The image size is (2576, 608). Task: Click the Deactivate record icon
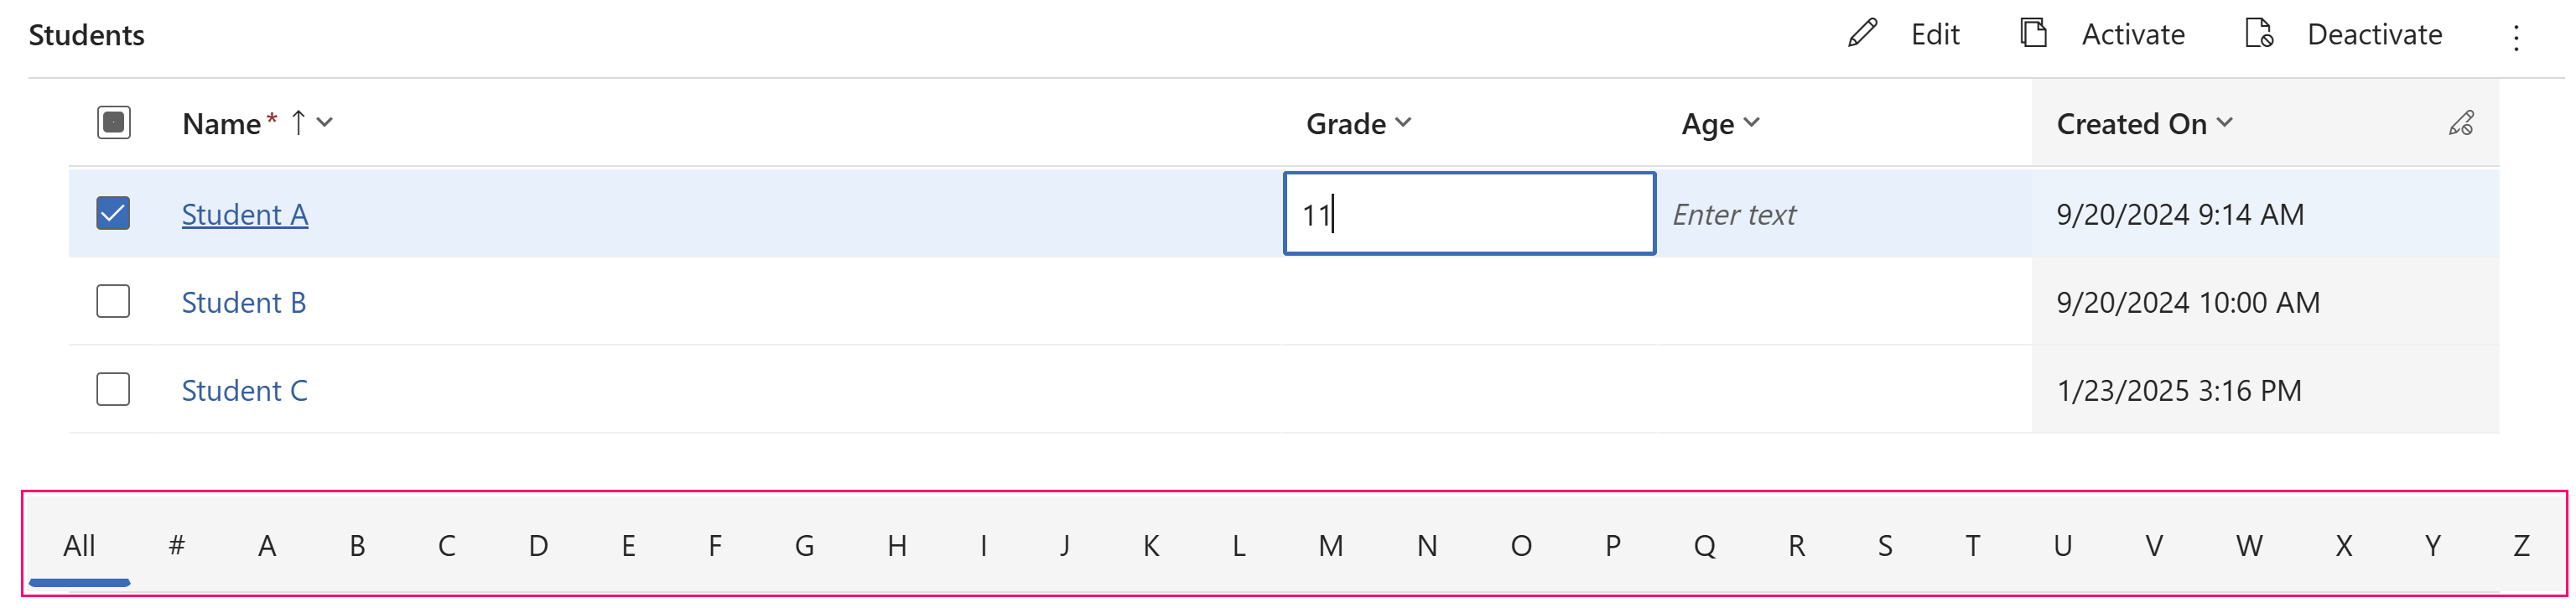click(2259, 33)
